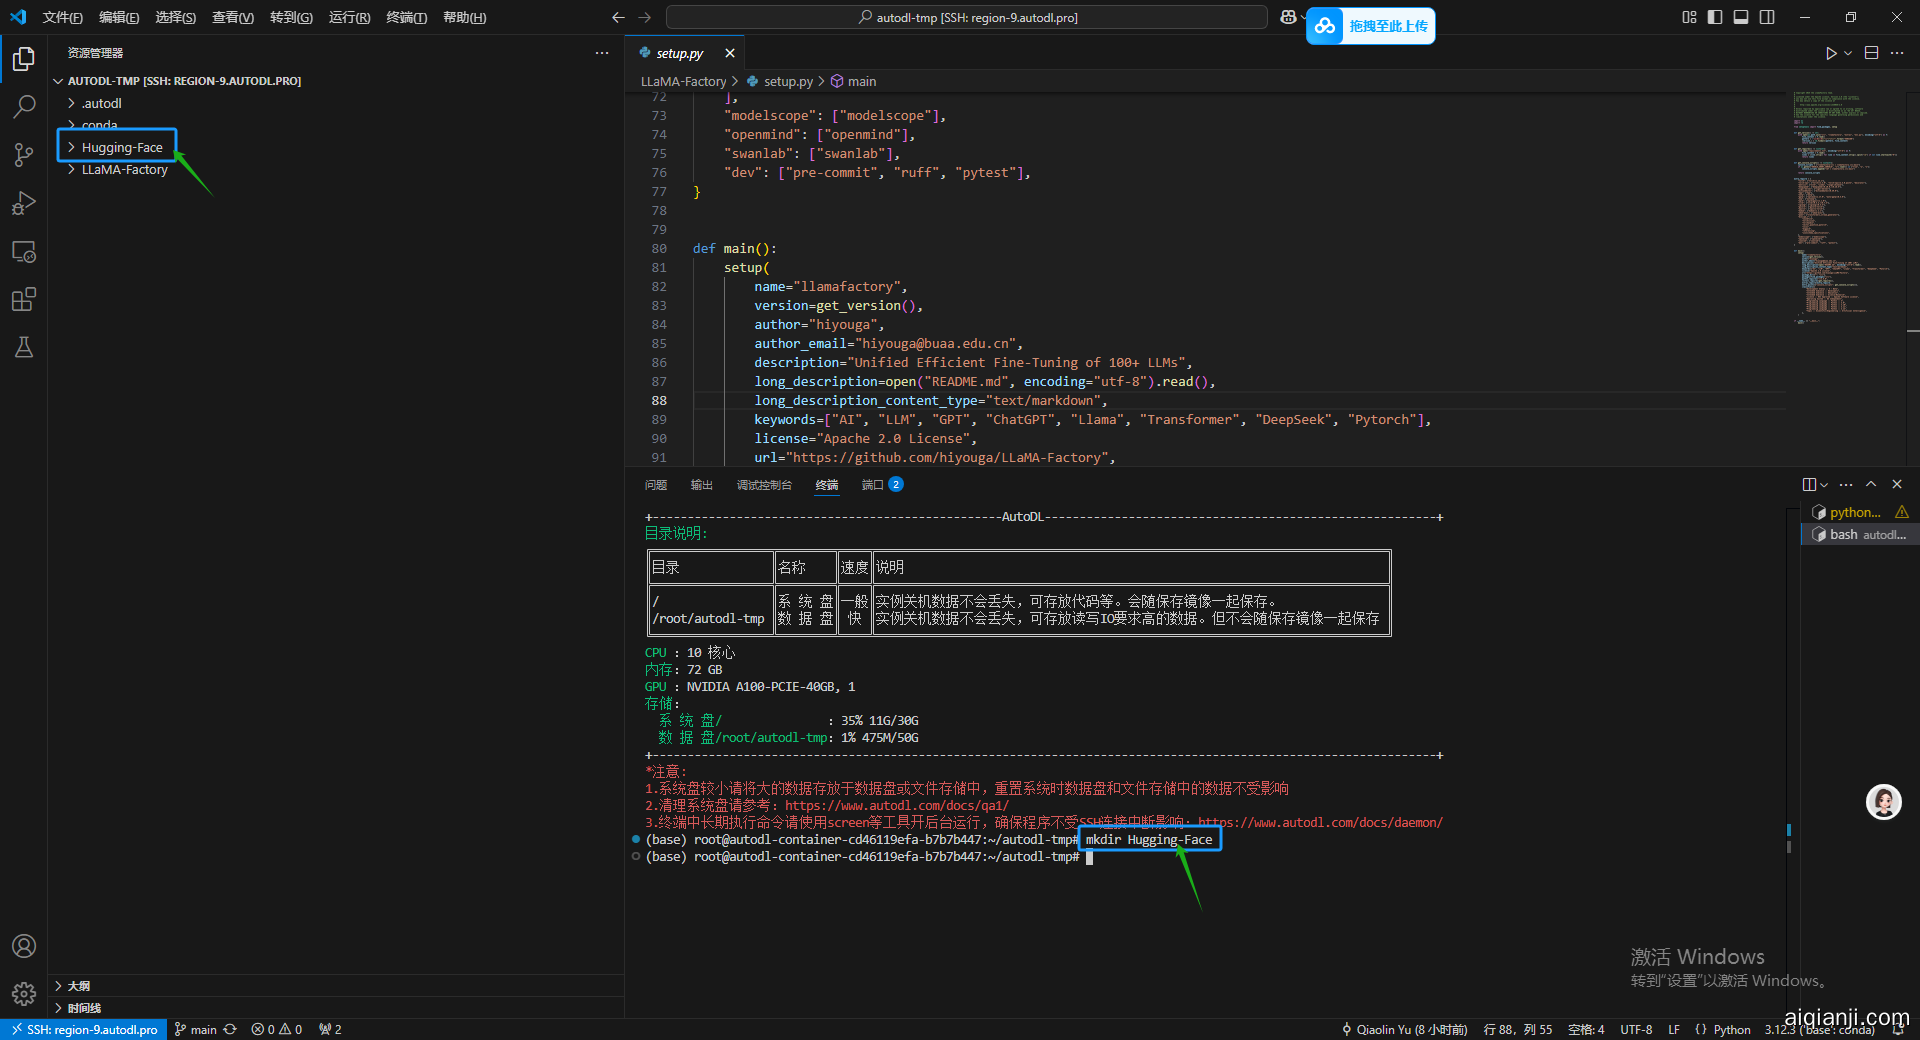Viewport: 1920px width, 1040px height.
Task: Open the autodl.com/docs/qa1 link in terminal
Action: 896,806
